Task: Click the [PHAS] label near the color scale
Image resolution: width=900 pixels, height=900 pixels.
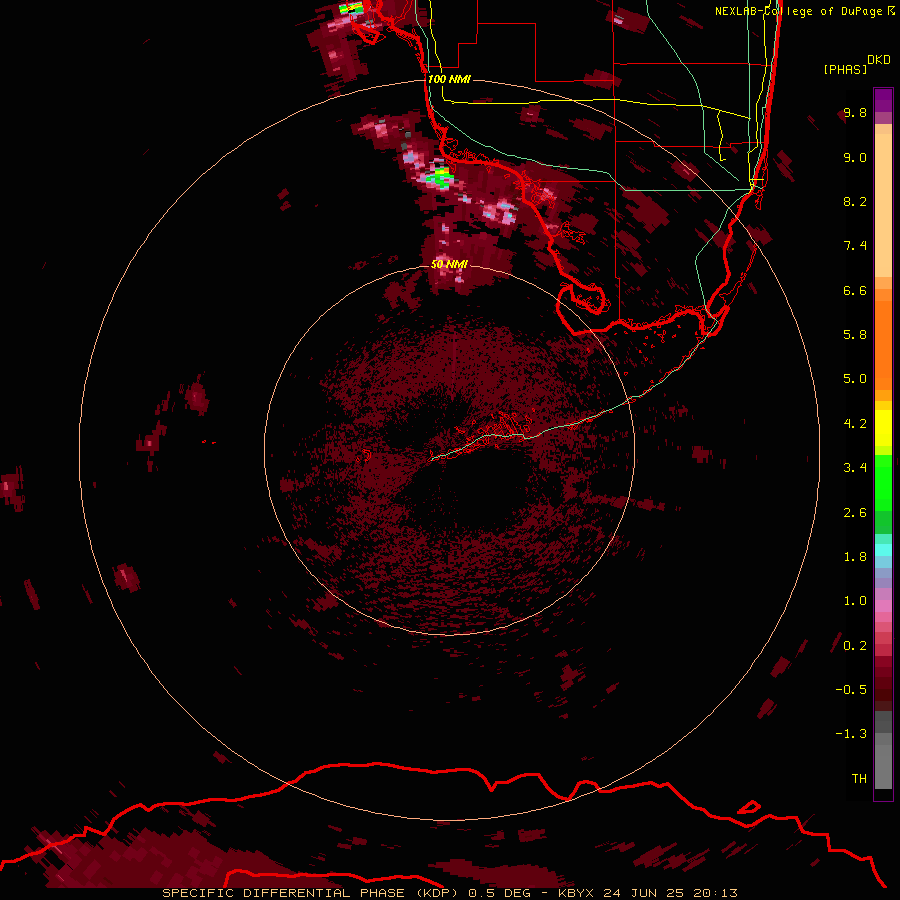Action: point(845,70)
